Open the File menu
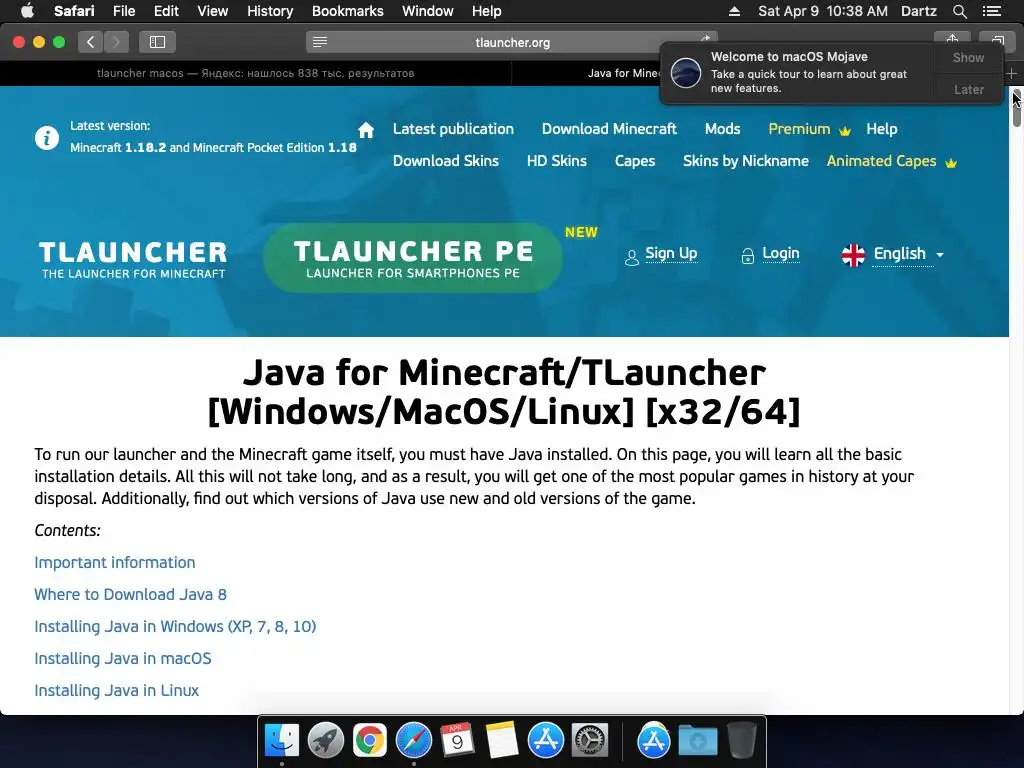This screenshot has width=1024, height=768. tap(123, 11)
